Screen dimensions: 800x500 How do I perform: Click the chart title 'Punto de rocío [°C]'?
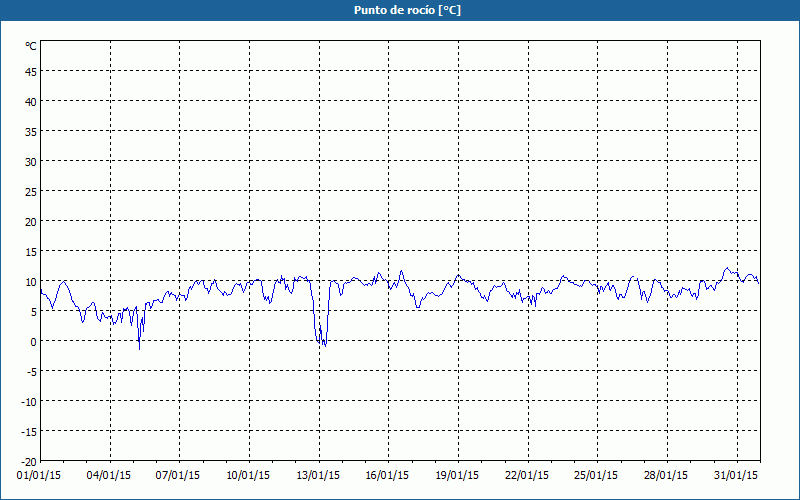pyautogui.click(x=407, y=10)
